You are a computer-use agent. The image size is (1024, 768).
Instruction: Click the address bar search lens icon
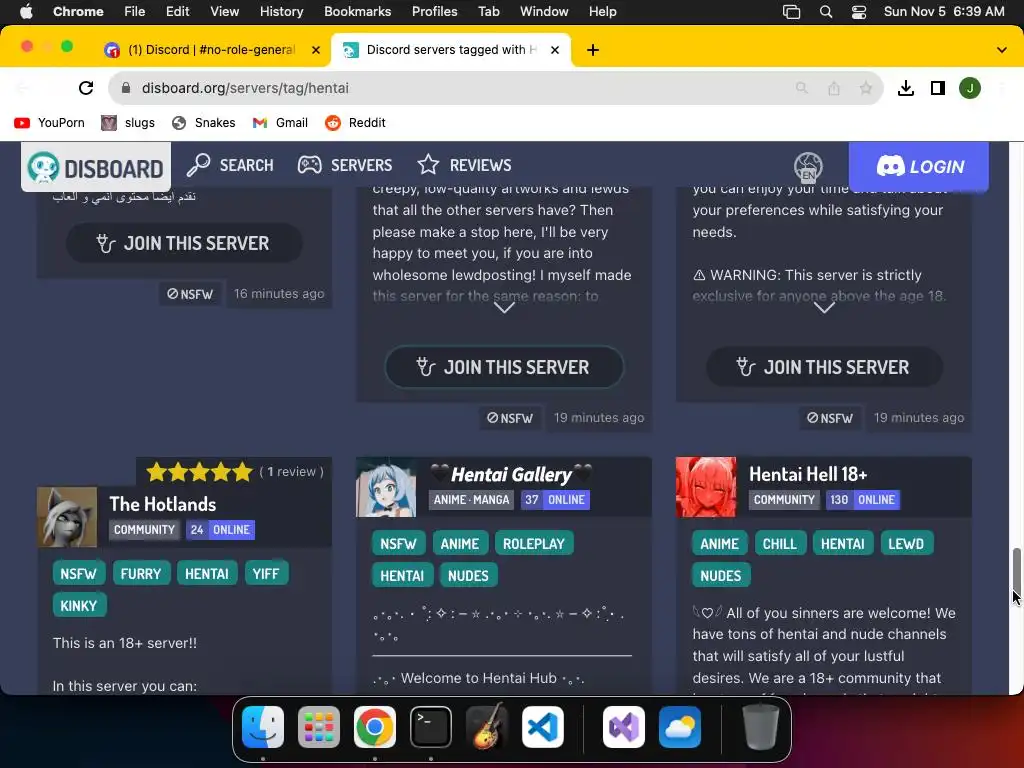pyautogui.click(x=801, y=88)
